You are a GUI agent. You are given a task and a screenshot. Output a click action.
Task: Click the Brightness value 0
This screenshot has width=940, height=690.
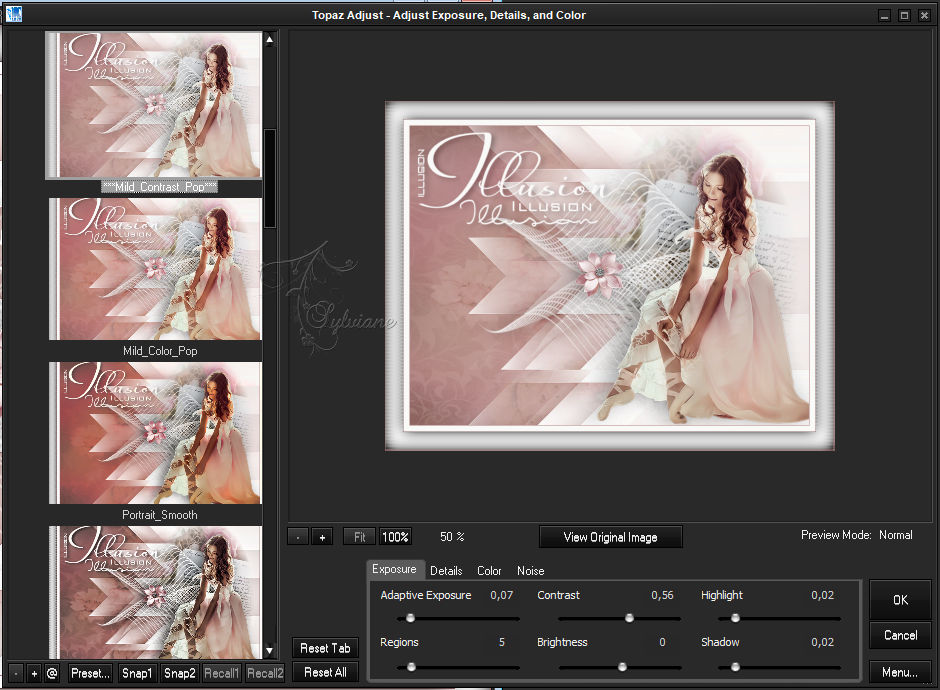click(x=662, y=643)
